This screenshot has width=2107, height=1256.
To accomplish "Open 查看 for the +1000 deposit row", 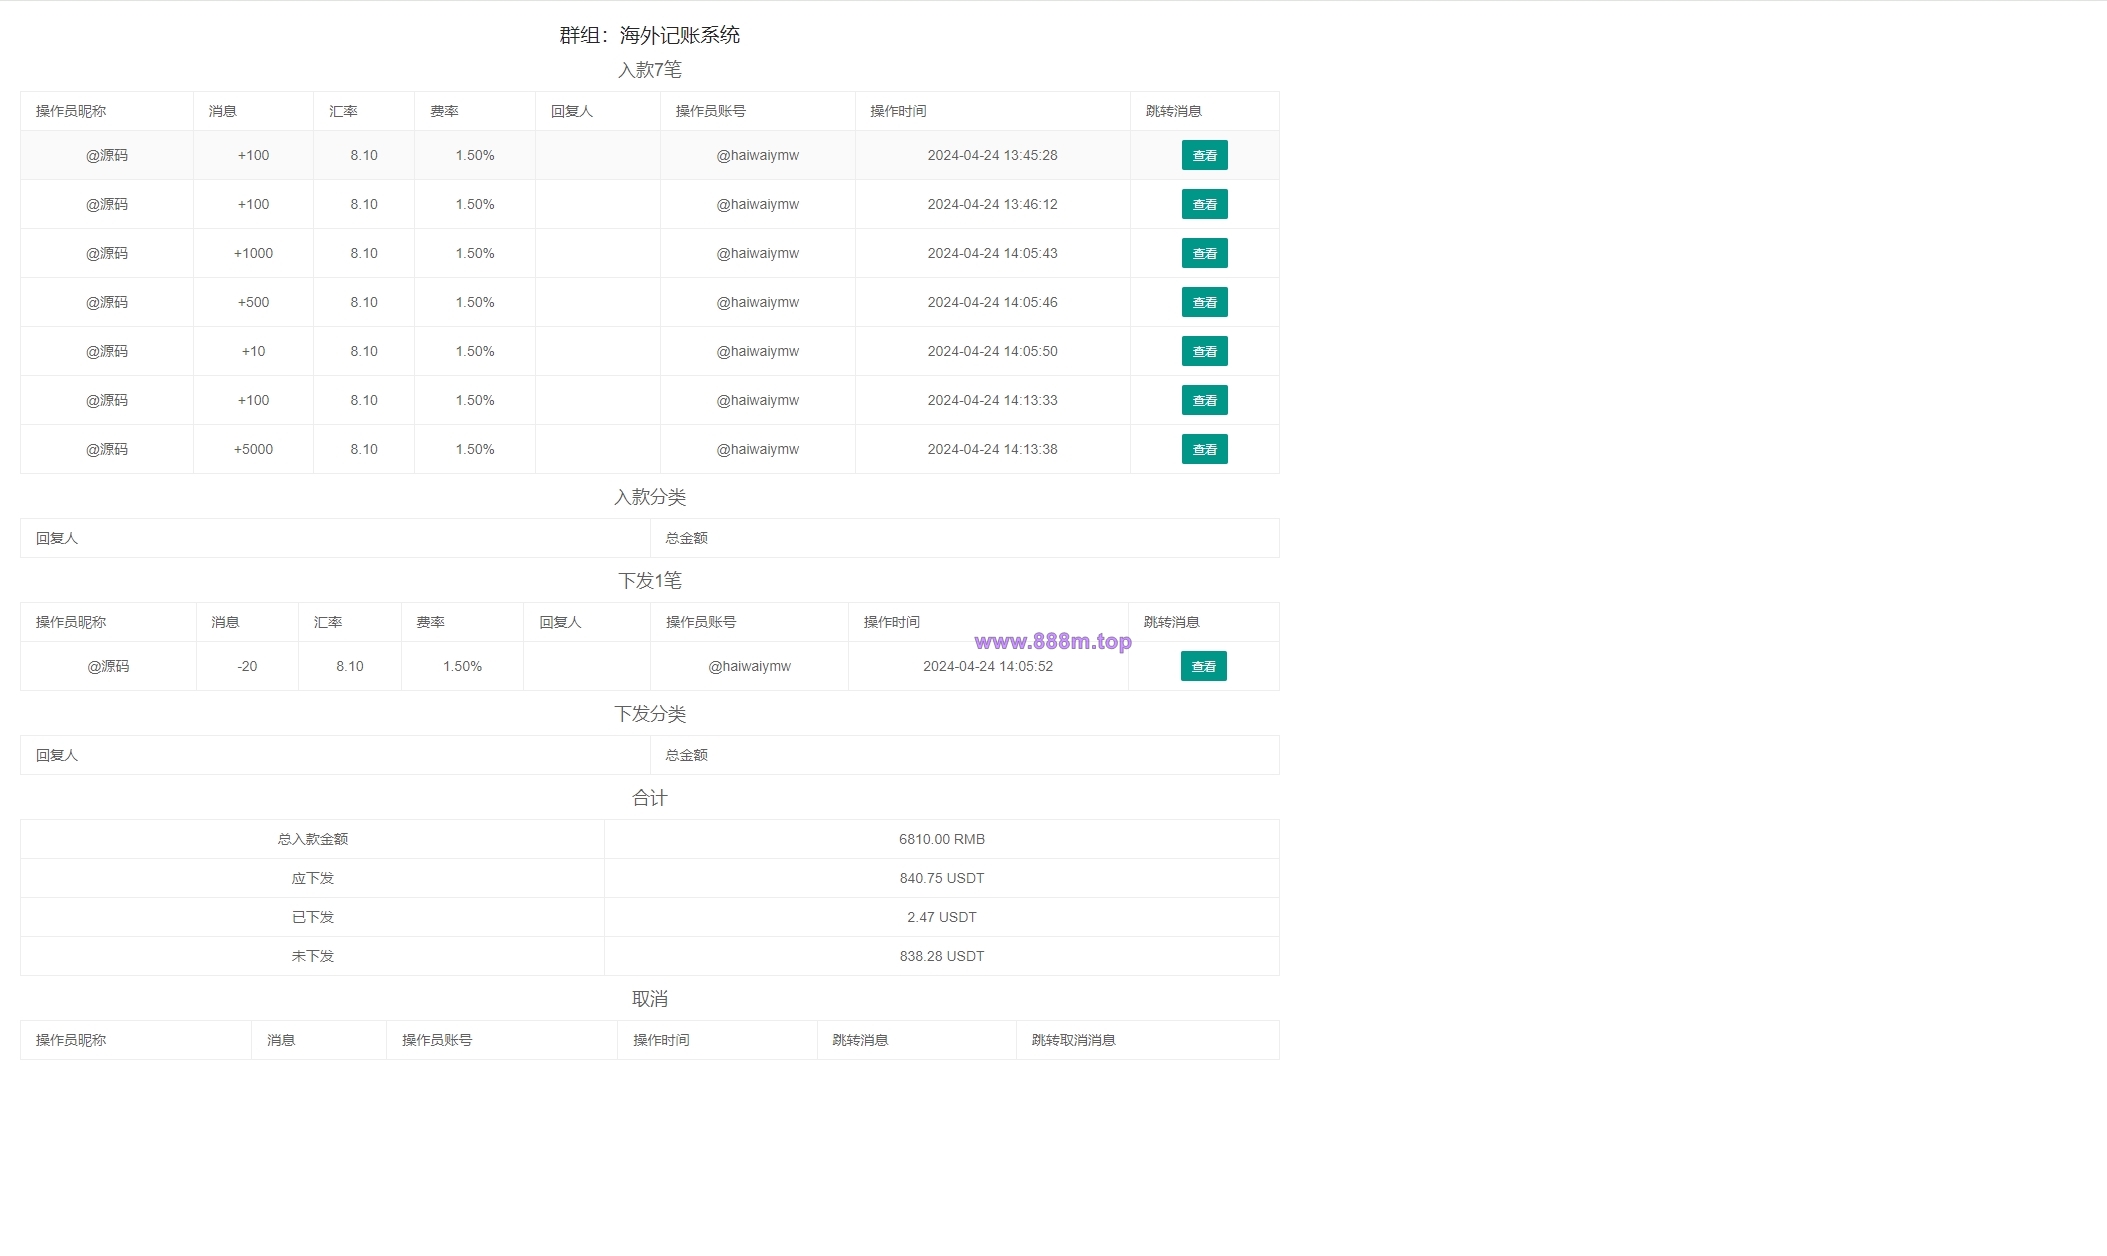I will point(1204,253).
